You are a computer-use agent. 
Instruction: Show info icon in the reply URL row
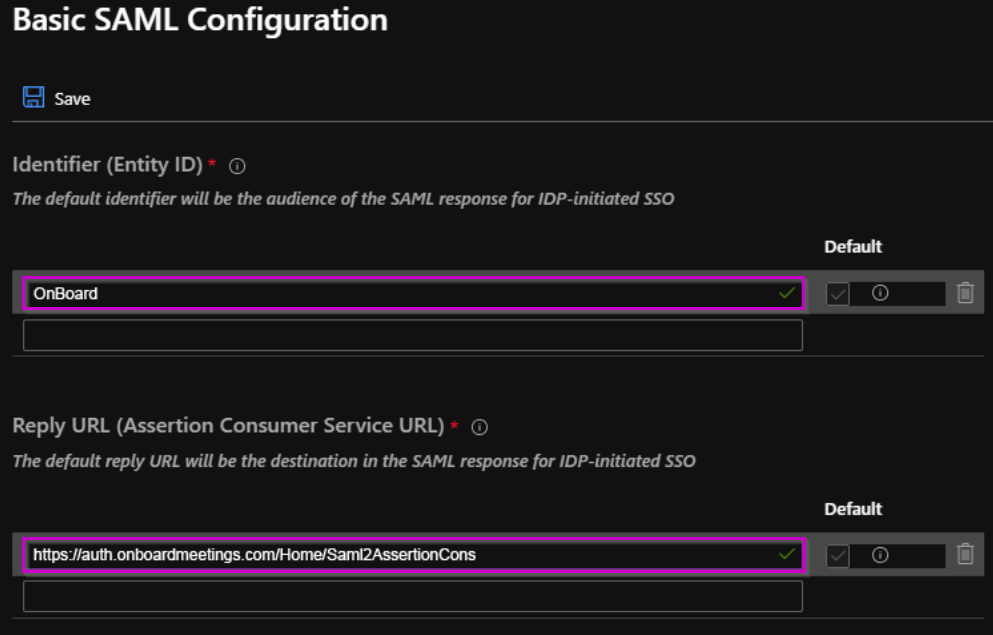880,555
